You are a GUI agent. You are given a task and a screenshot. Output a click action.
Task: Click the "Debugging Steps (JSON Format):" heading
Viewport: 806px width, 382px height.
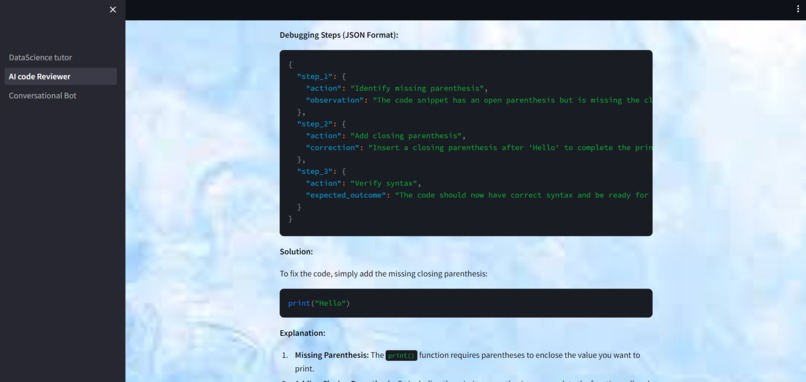tap(339, 35)
